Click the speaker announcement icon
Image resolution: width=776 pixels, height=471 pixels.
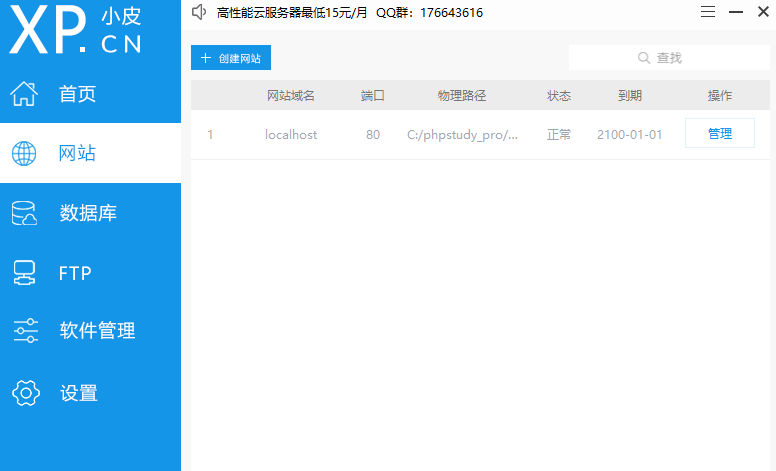(199, 12)
